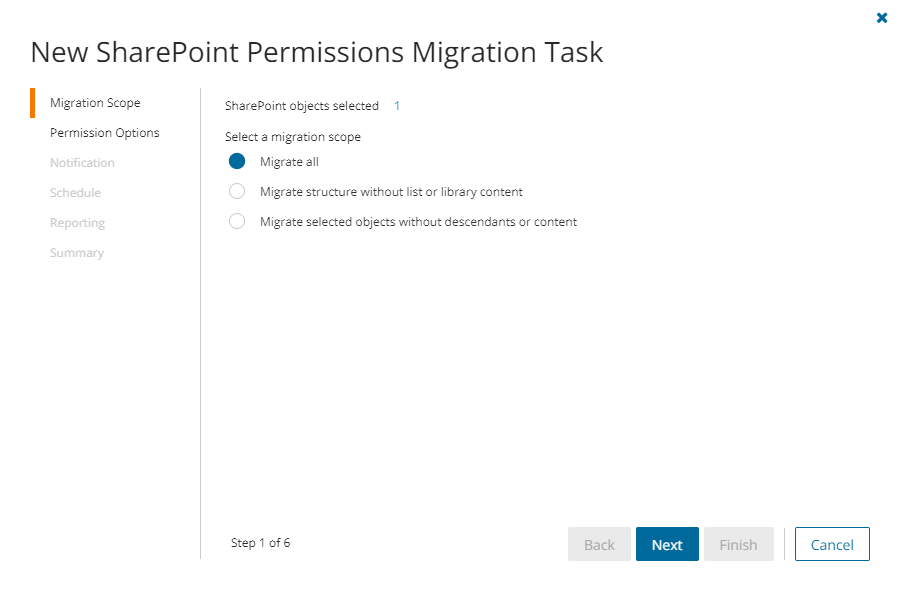
Task: Open the Migration Scope step
Action: click(95, 103)
